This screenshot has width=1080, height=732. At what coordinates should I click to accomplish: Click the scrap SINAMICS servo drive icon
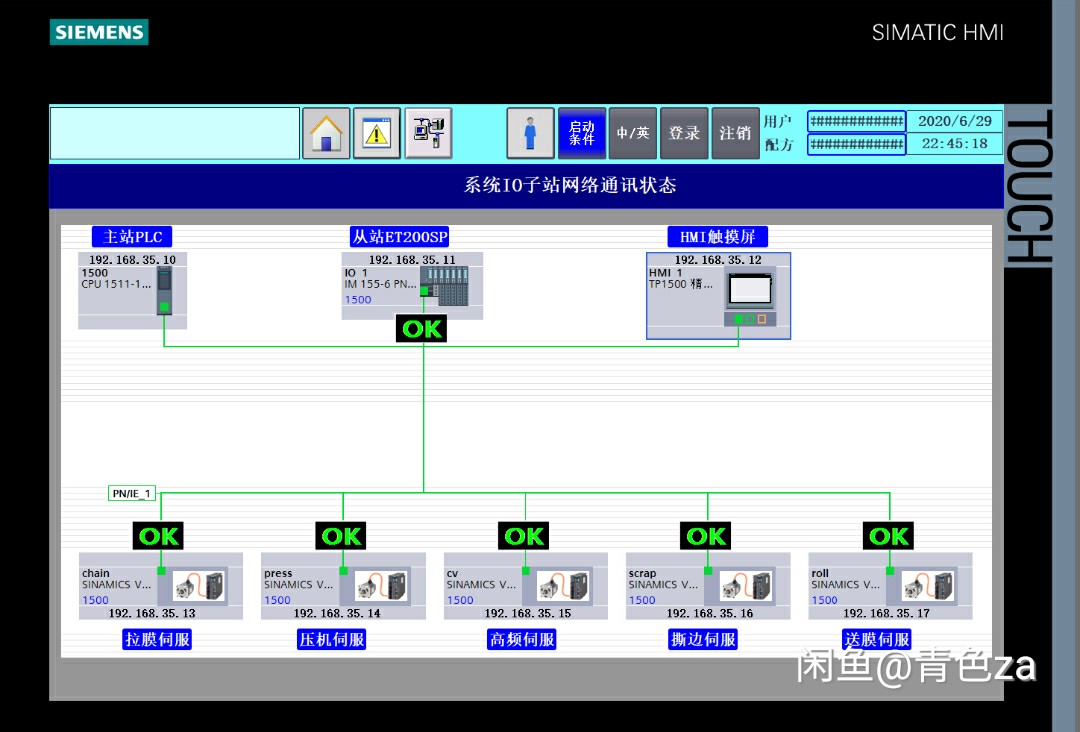746,586
